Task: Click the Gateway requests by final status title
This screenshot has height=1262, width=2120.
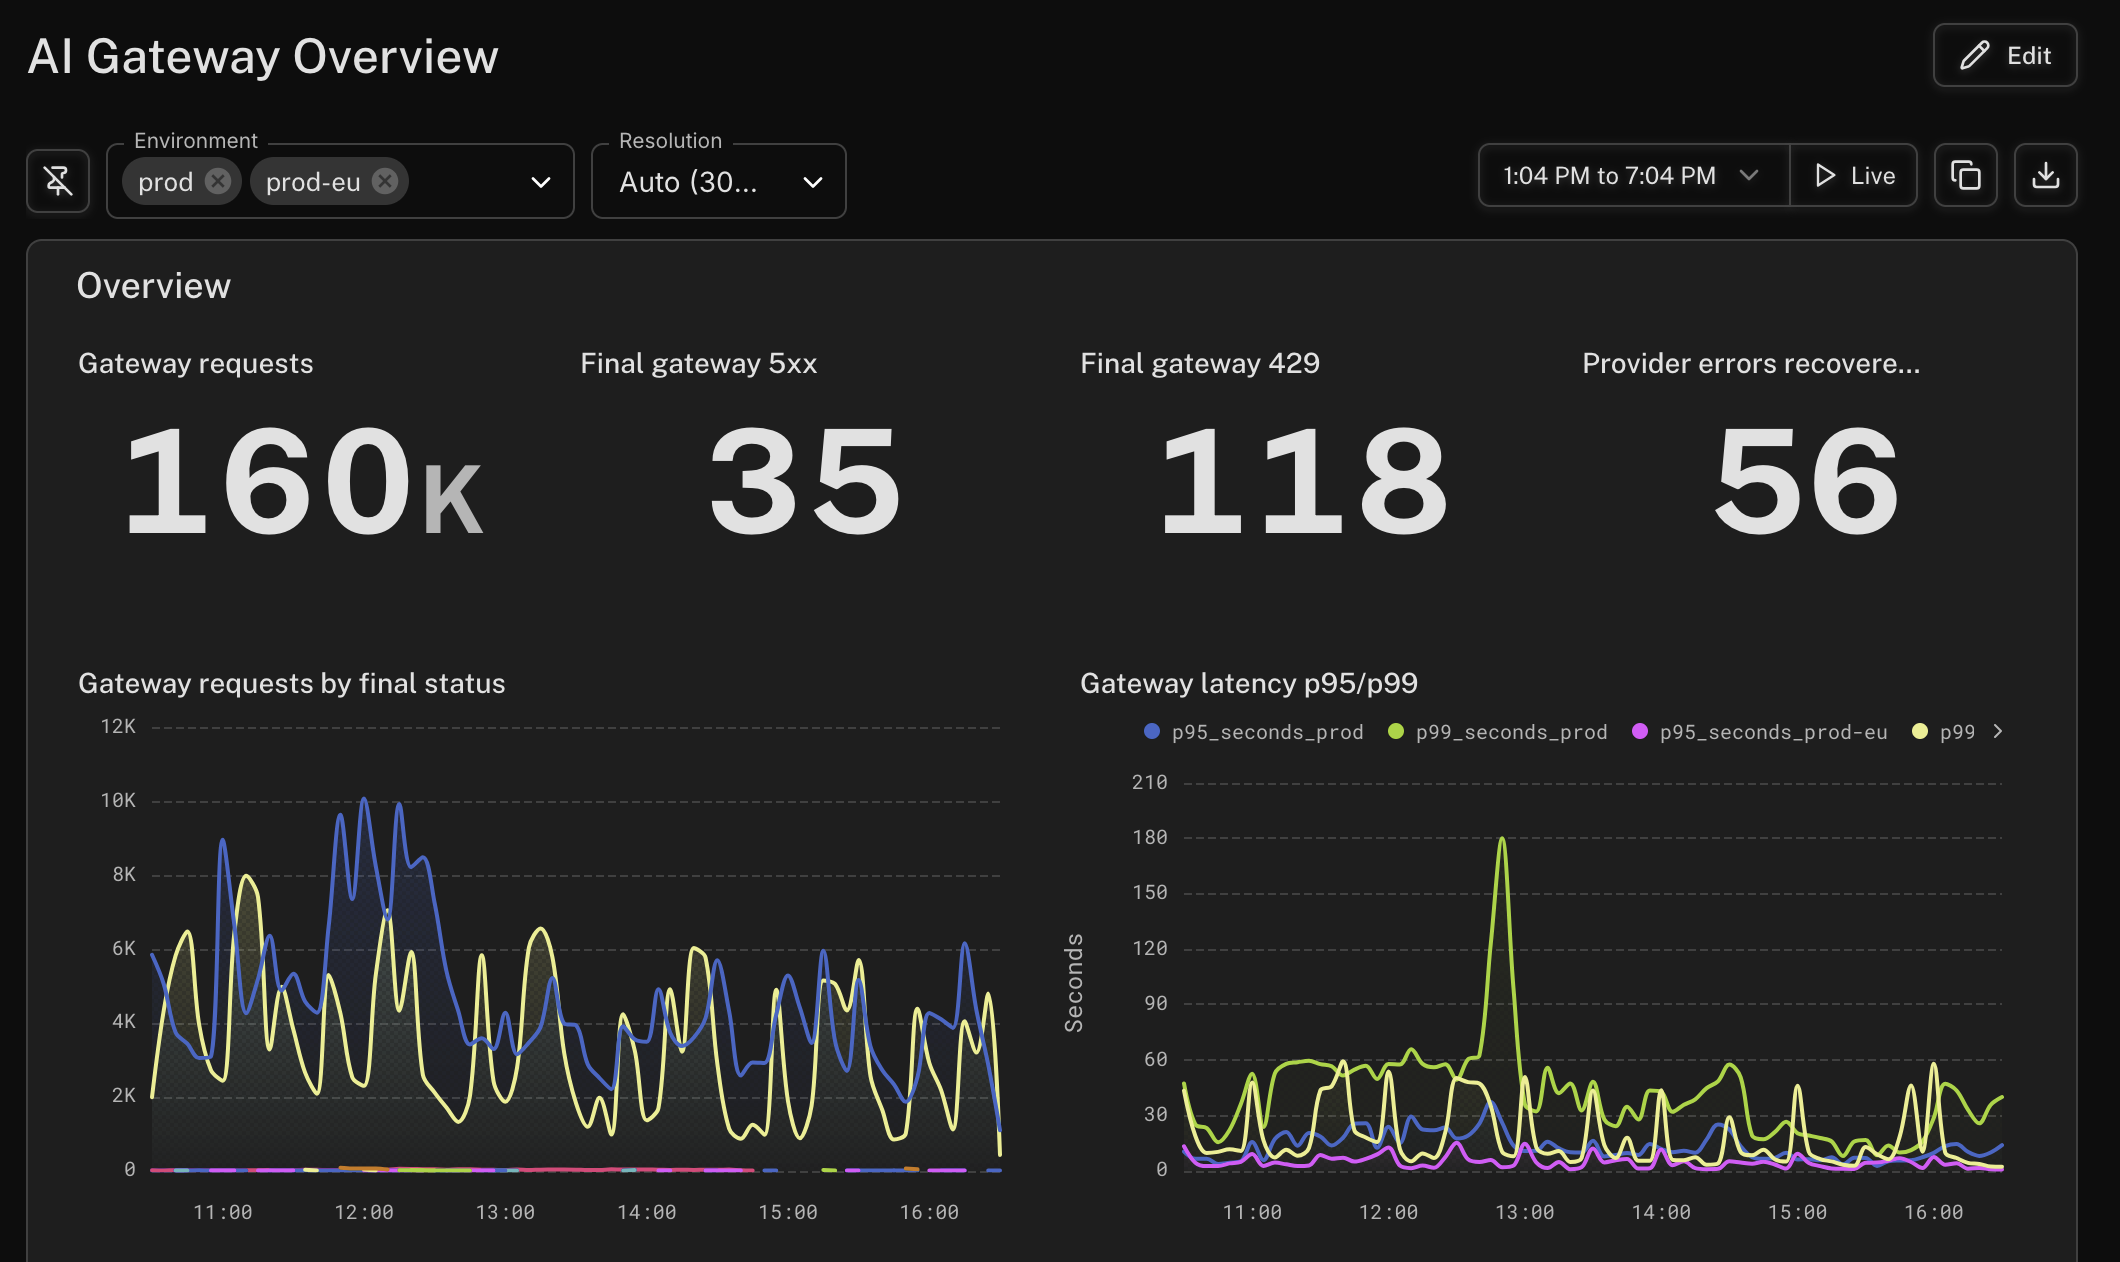Action: pos(292,683)
